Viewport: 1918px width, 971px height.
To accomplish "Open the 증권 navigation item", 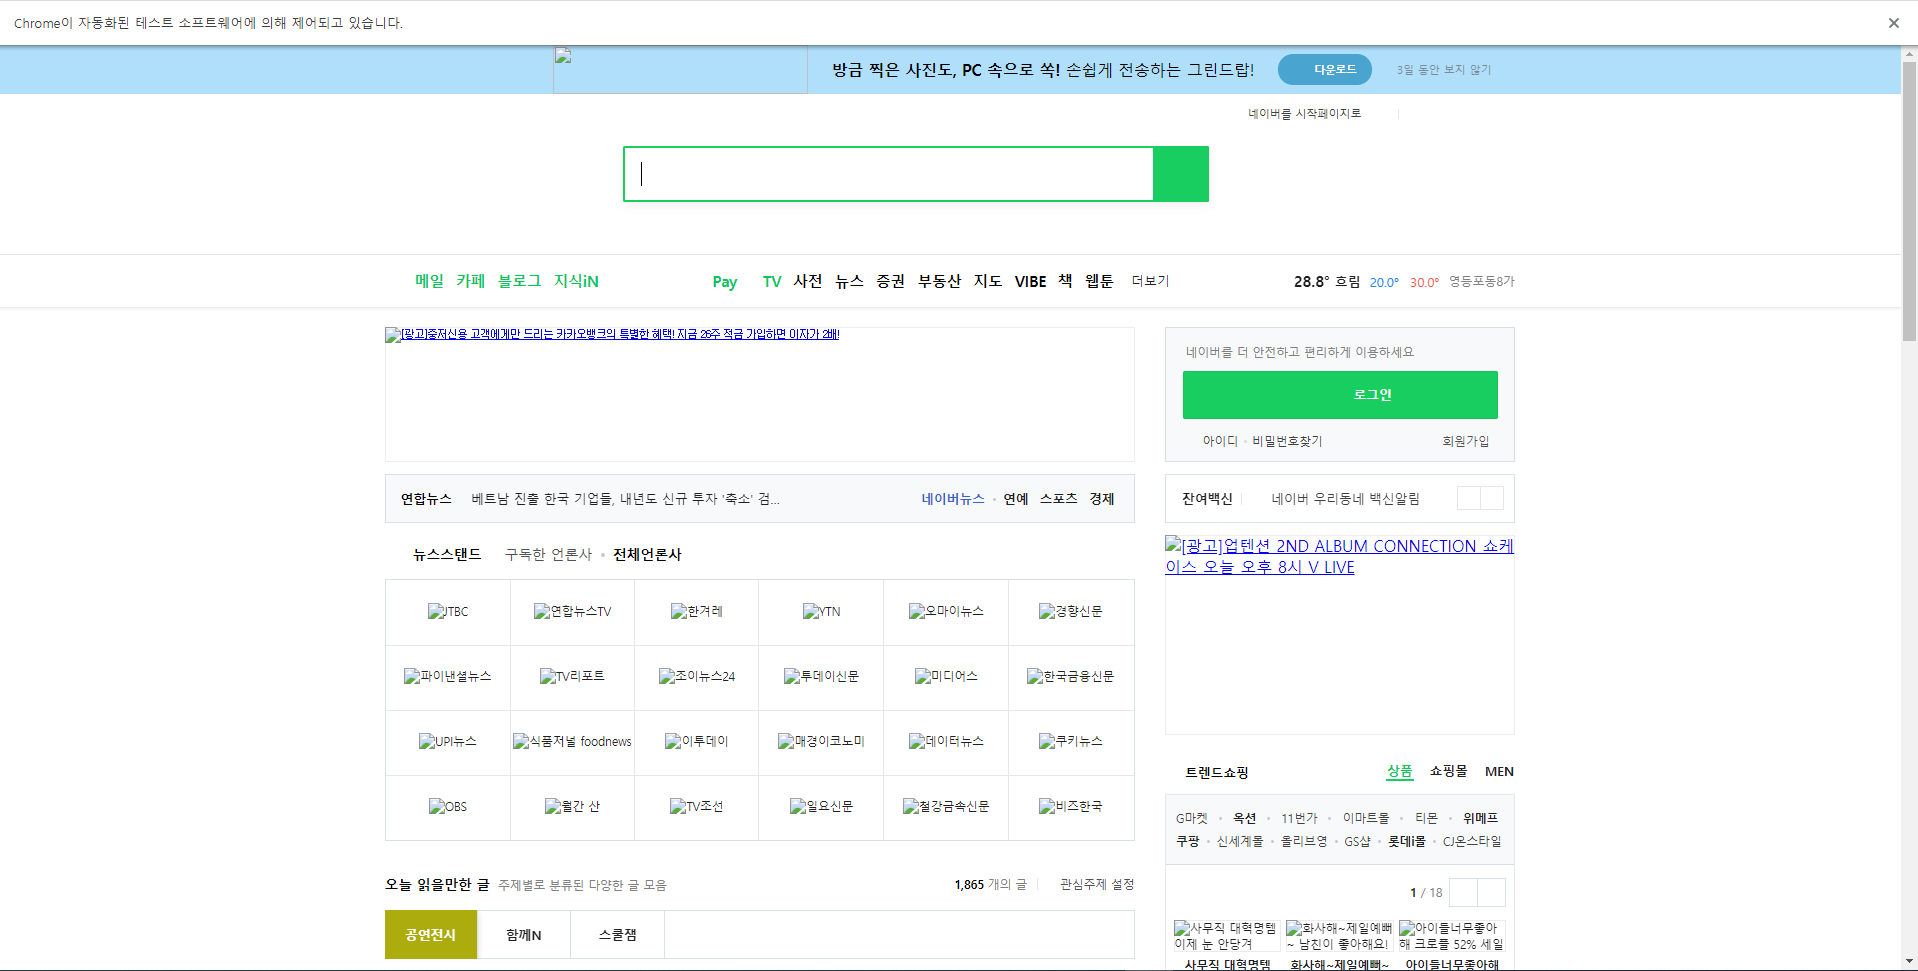I will (x=890, y=281).
